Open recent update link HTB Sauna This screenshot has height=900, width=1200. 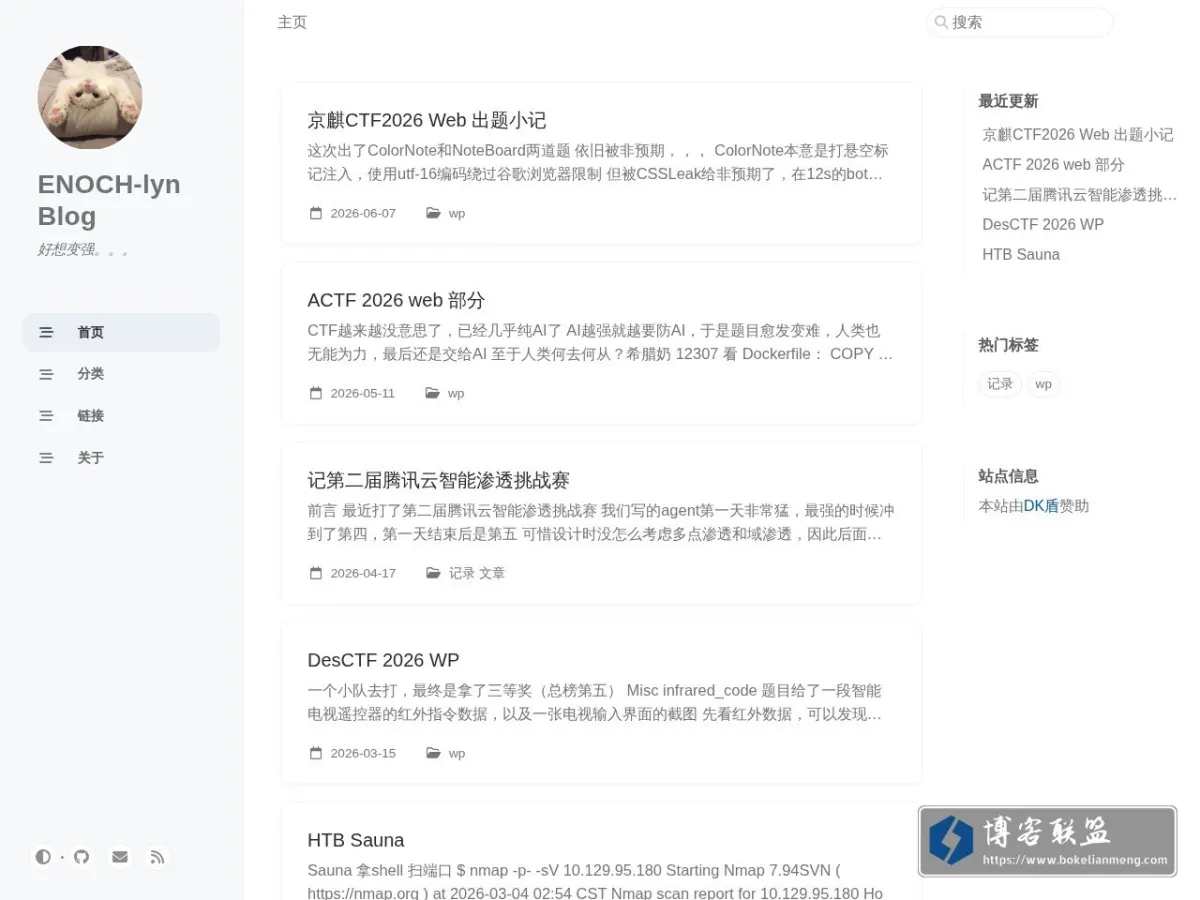tap(1021, 254)
